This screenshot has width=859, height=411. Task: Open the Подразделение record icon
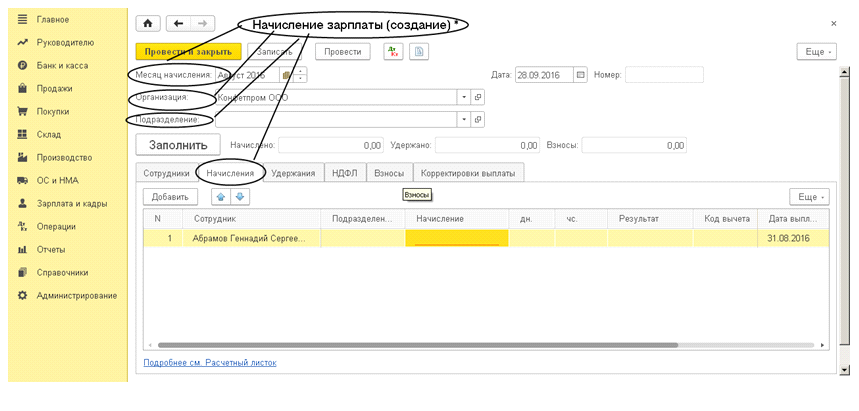[x=478, y=119]
